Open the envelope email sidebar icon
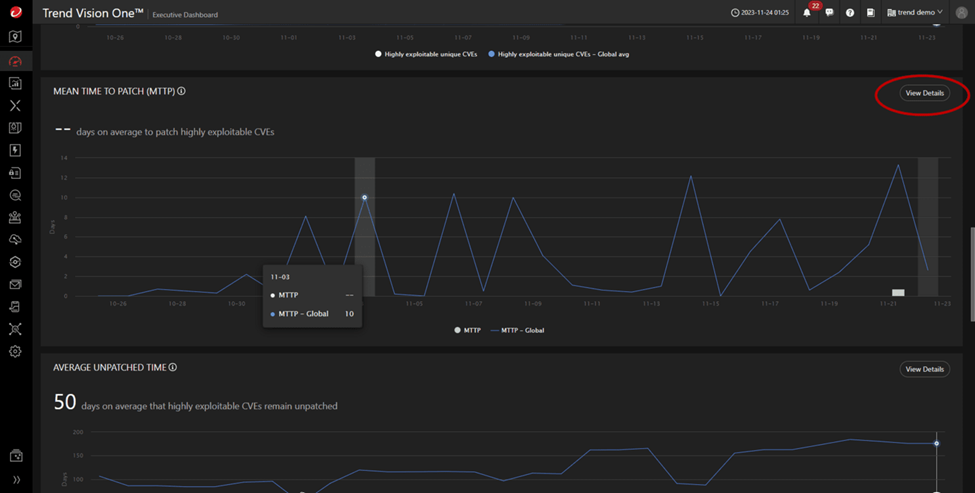 click(15, 285)
